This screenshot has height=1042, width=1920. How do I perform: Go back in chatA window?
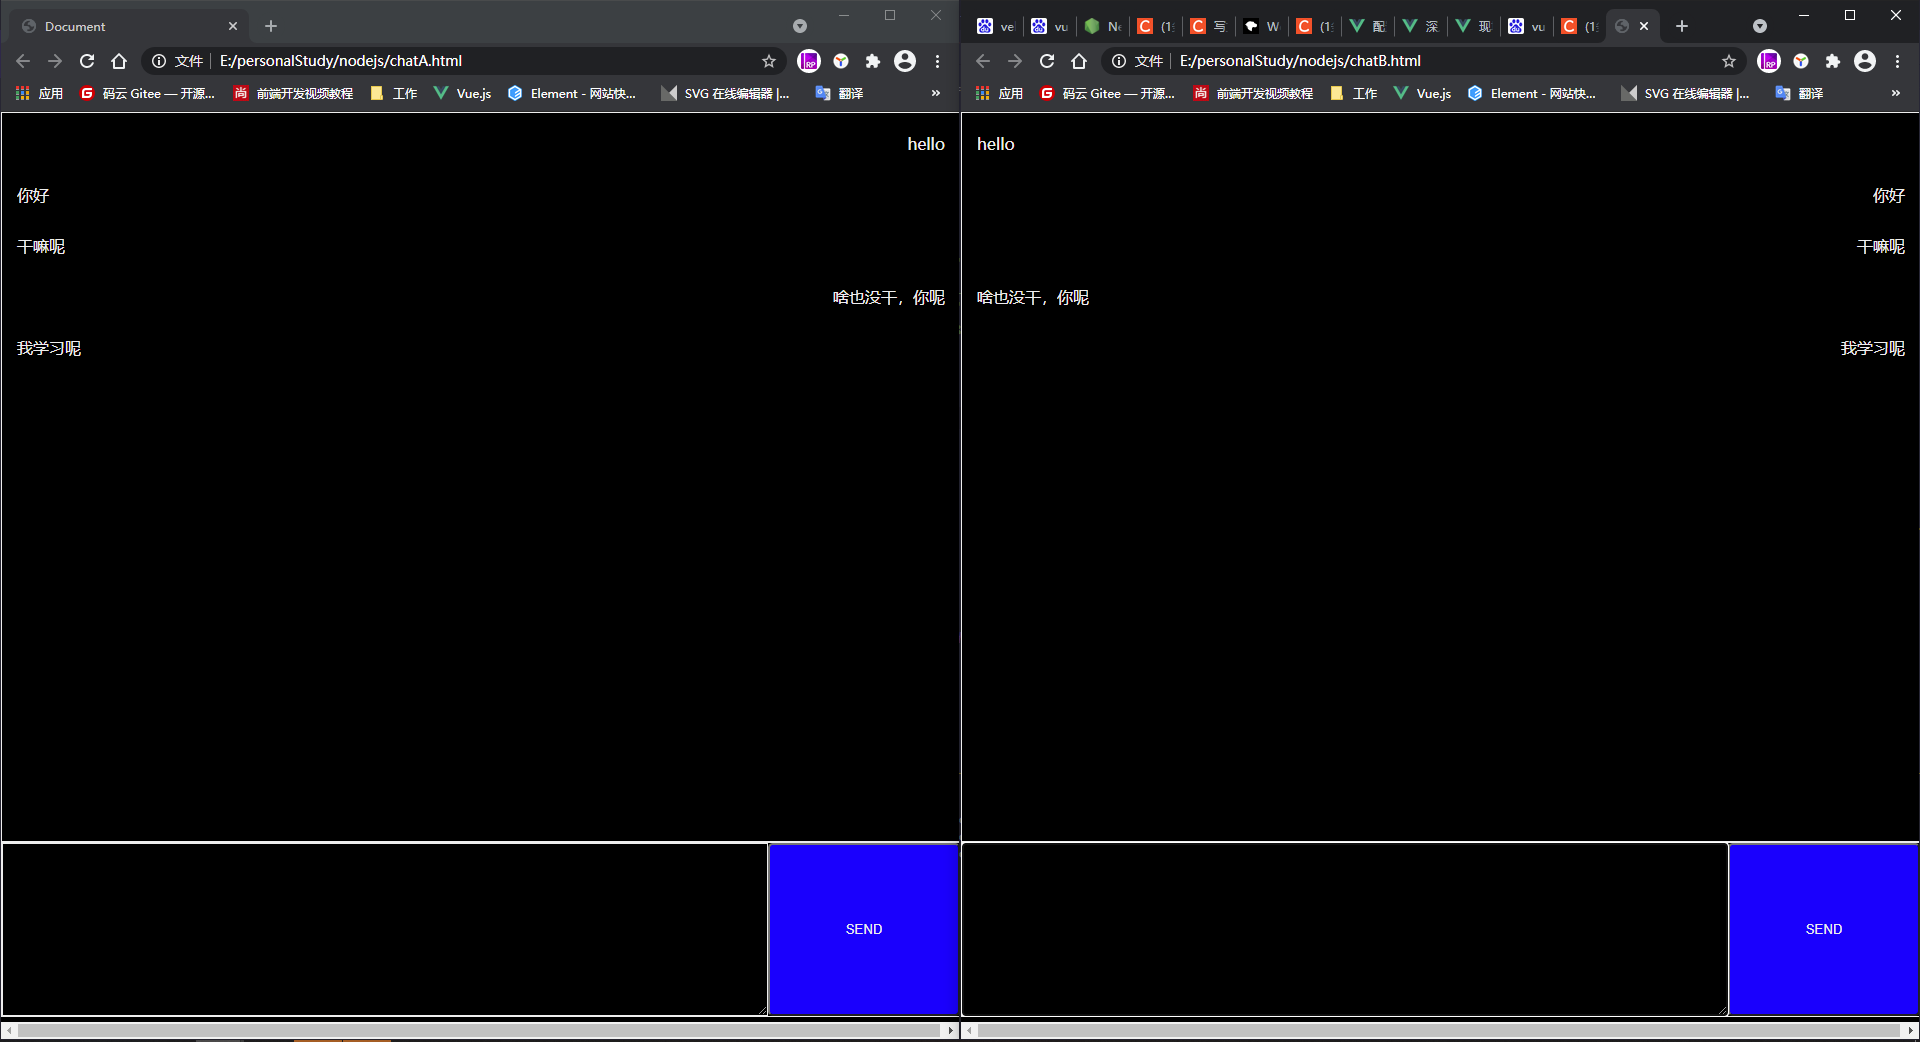tap(23, 61)
